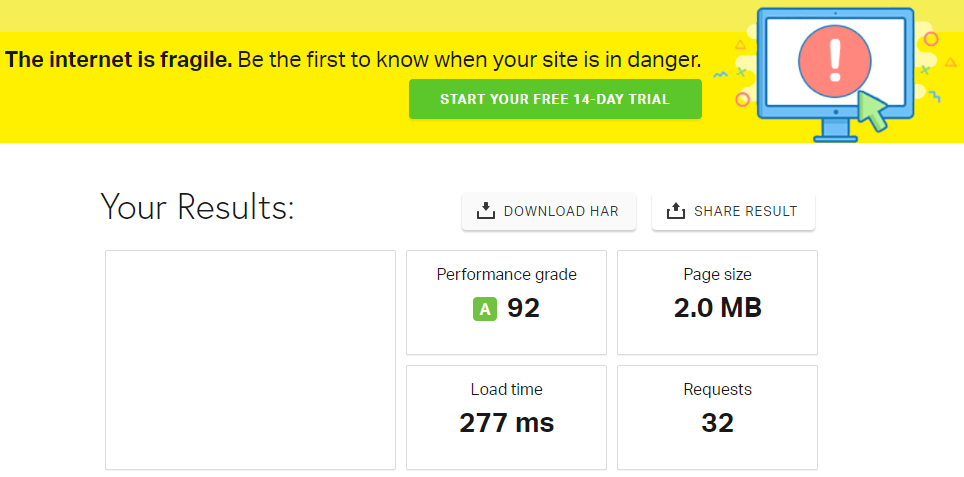Screen dimensions: 964x477
Task: Click the pink ring decoration right of the monitor
Action: point(931,39)
